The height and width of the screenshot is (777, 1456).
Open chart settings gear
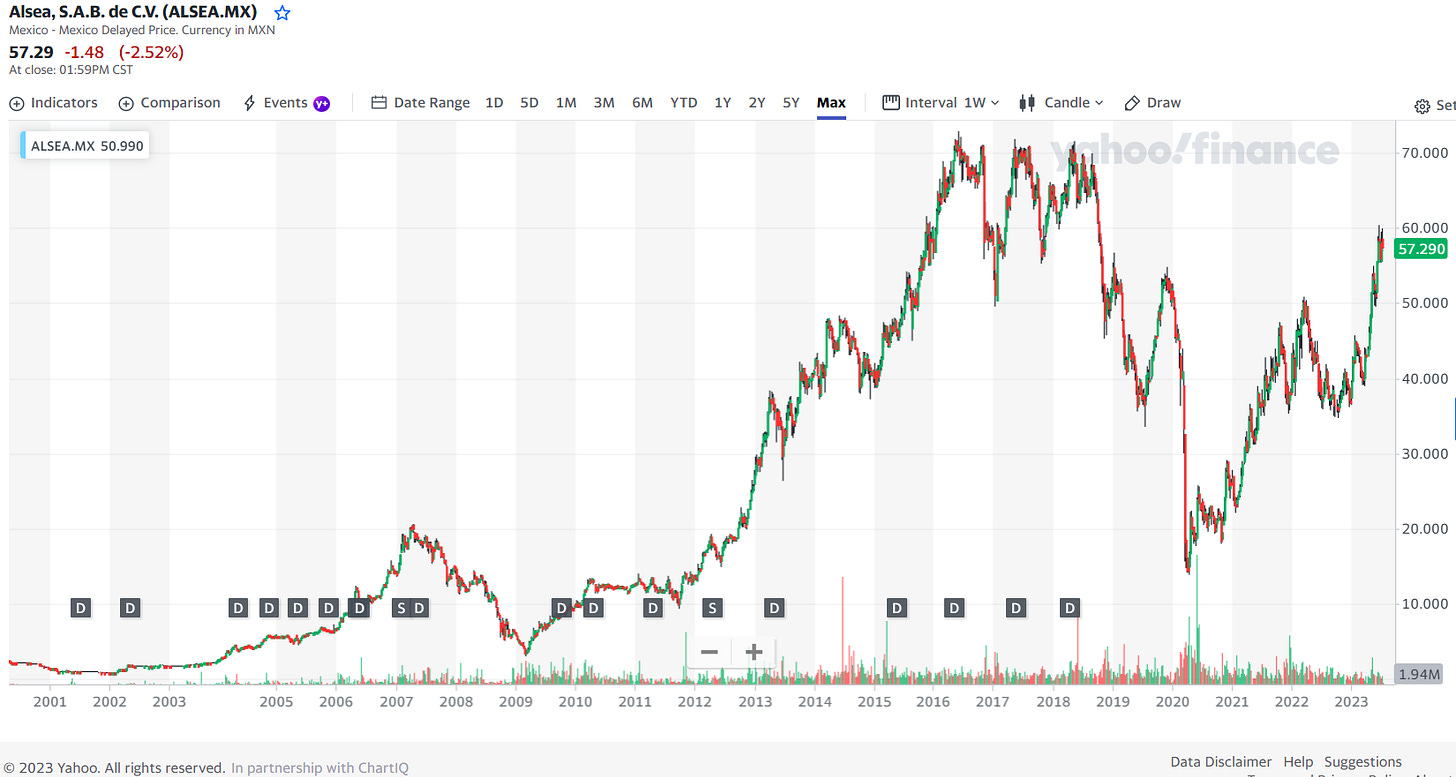pos(1422,106)
